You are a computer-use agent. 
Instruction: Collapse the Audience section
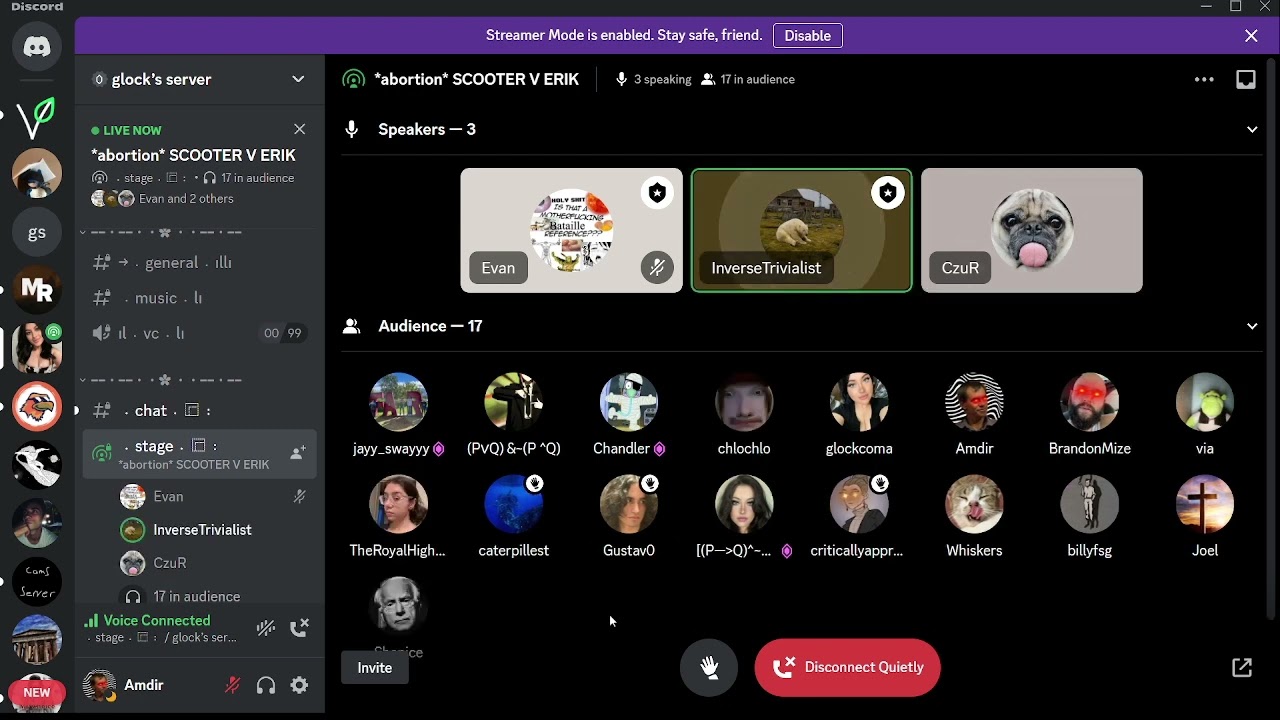(x=1252, y=326)
